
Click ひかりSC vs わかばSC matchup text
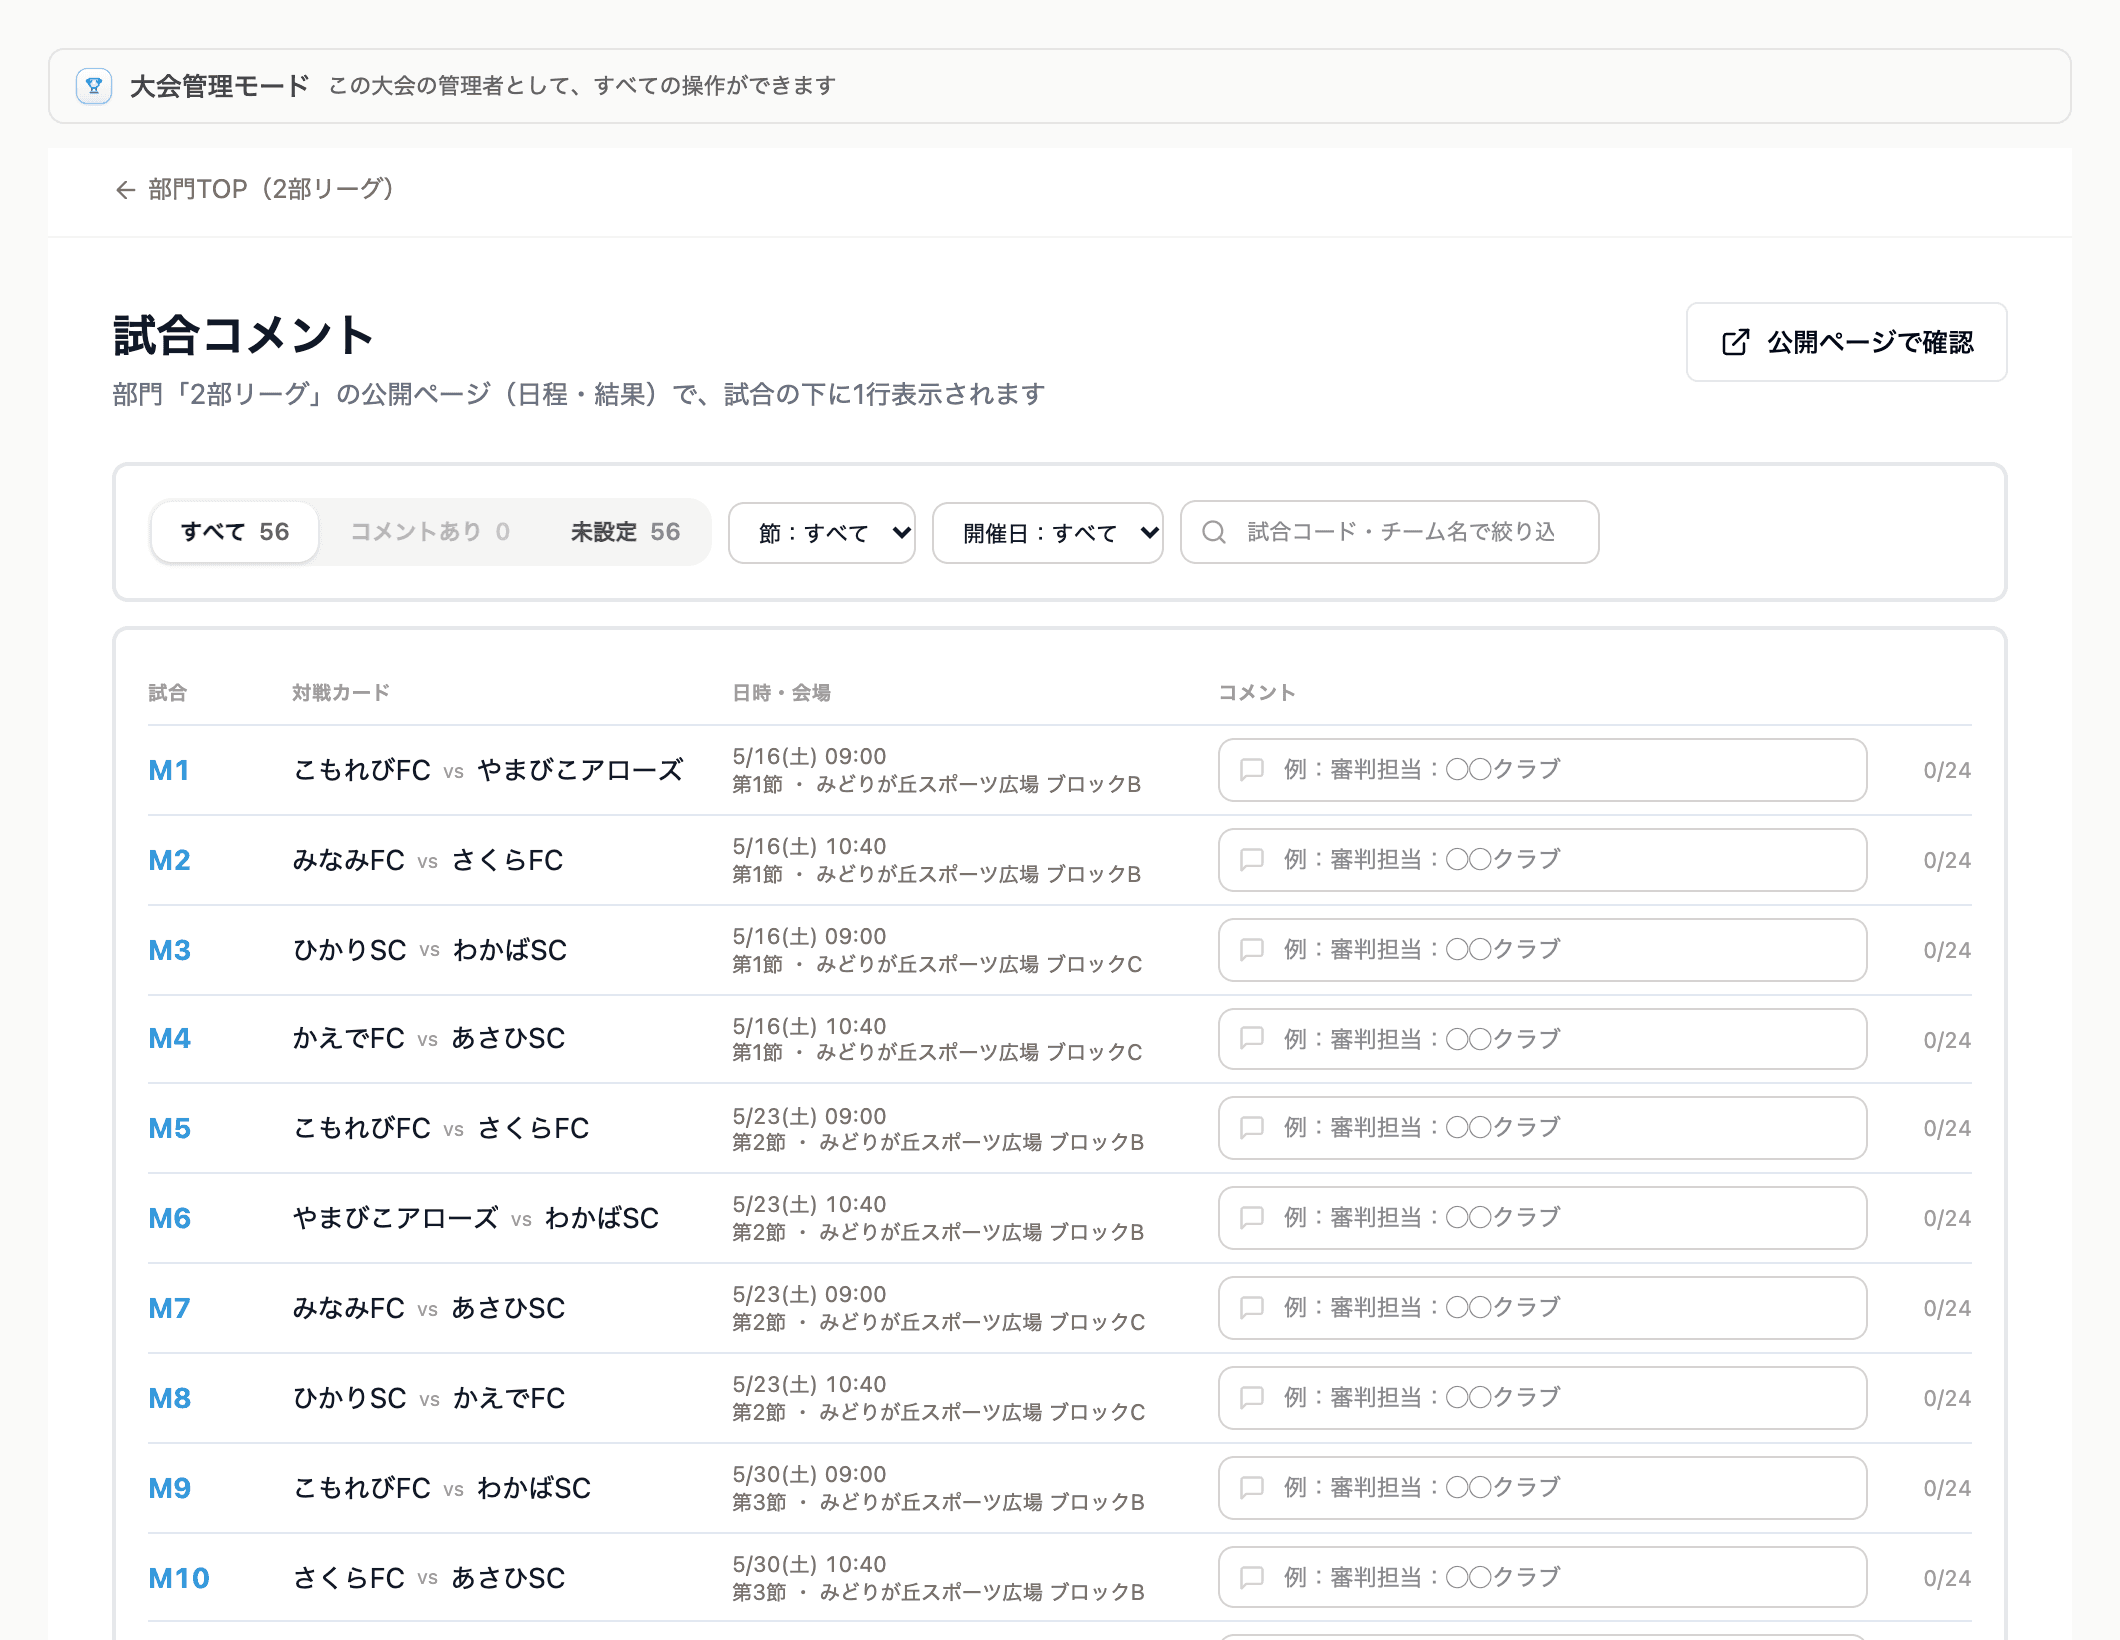430,950
